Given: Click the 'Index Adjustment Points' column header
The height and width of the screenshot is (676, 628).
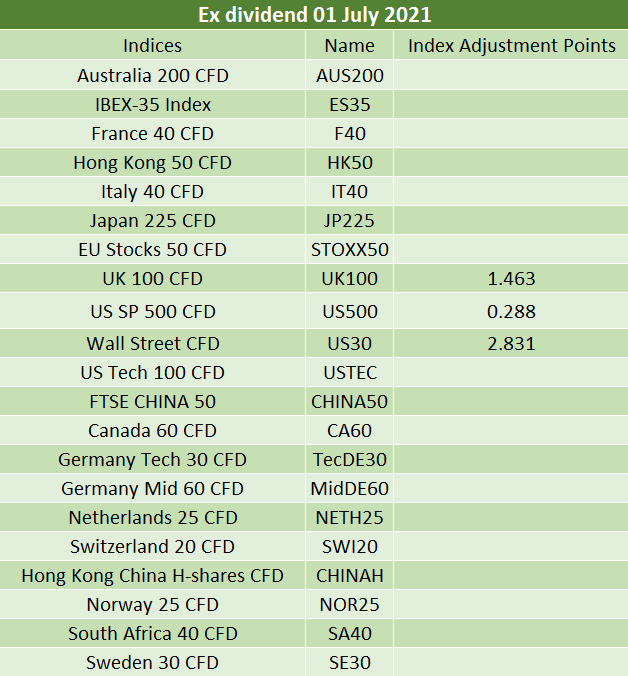Looking at the screenshot, I should pos(511,45).
